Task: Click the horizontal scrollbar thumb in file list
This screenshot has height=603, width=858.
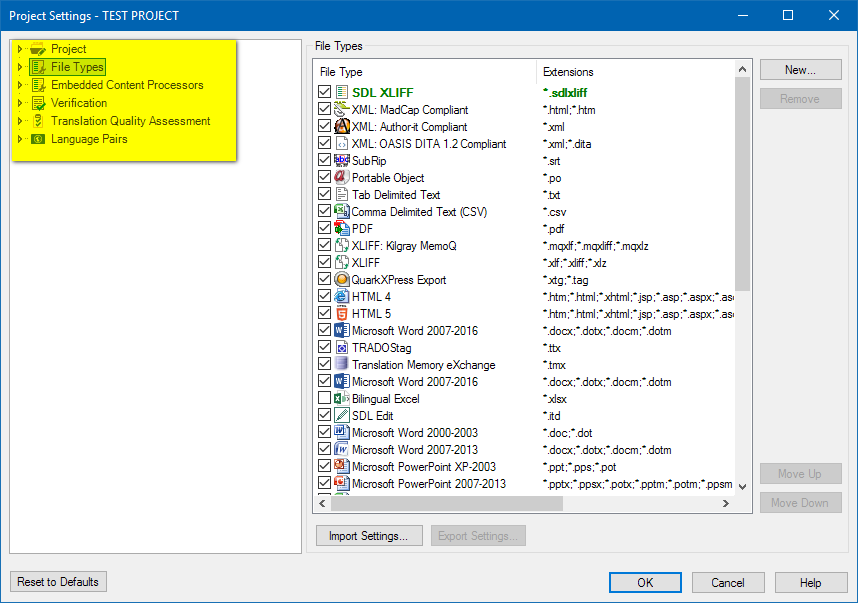Action: click(x=447, y=503)
